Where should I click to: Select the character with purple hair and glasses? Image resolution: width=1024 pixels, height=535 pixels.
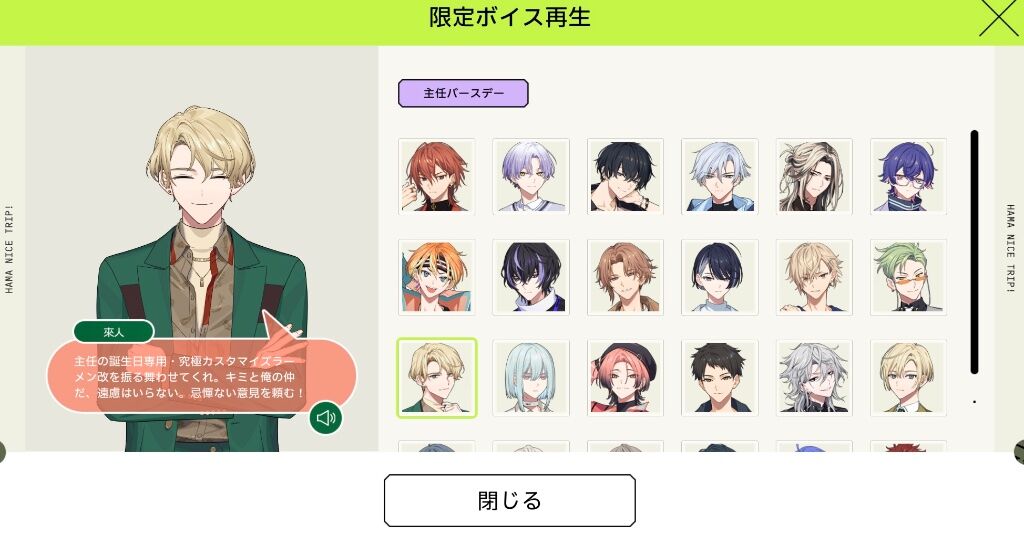908,176
